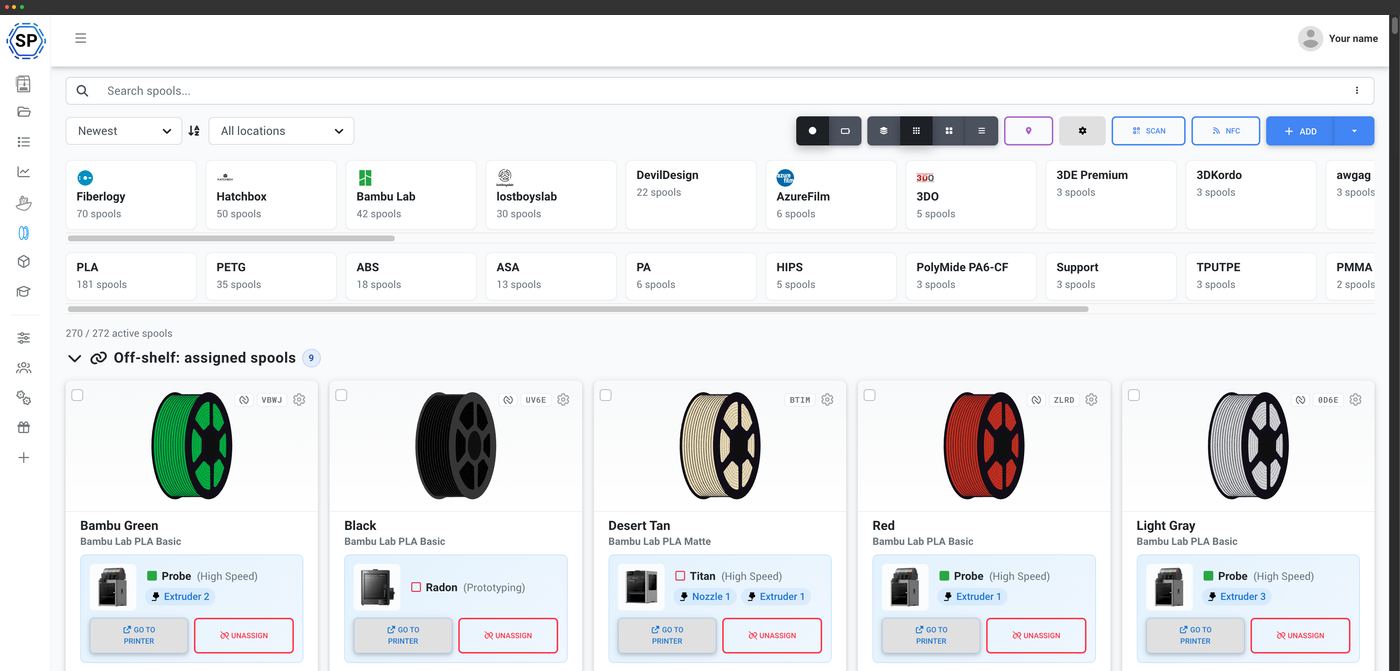
Task: Click the brand row horizontal scrollbar
Action: [x=231, y=238]
